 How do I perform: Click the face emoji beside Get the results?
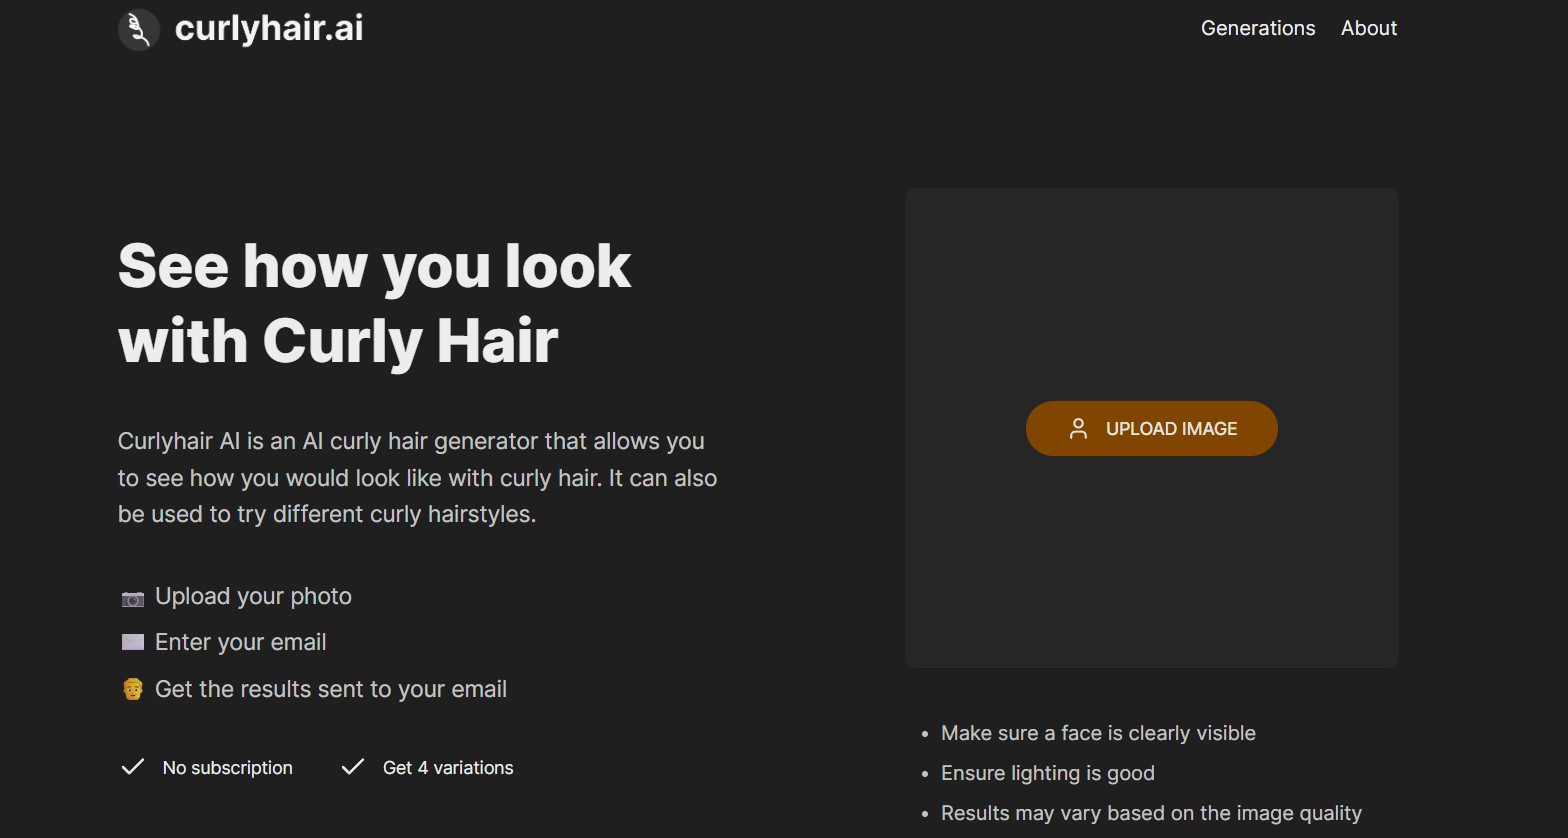(133, 689)
